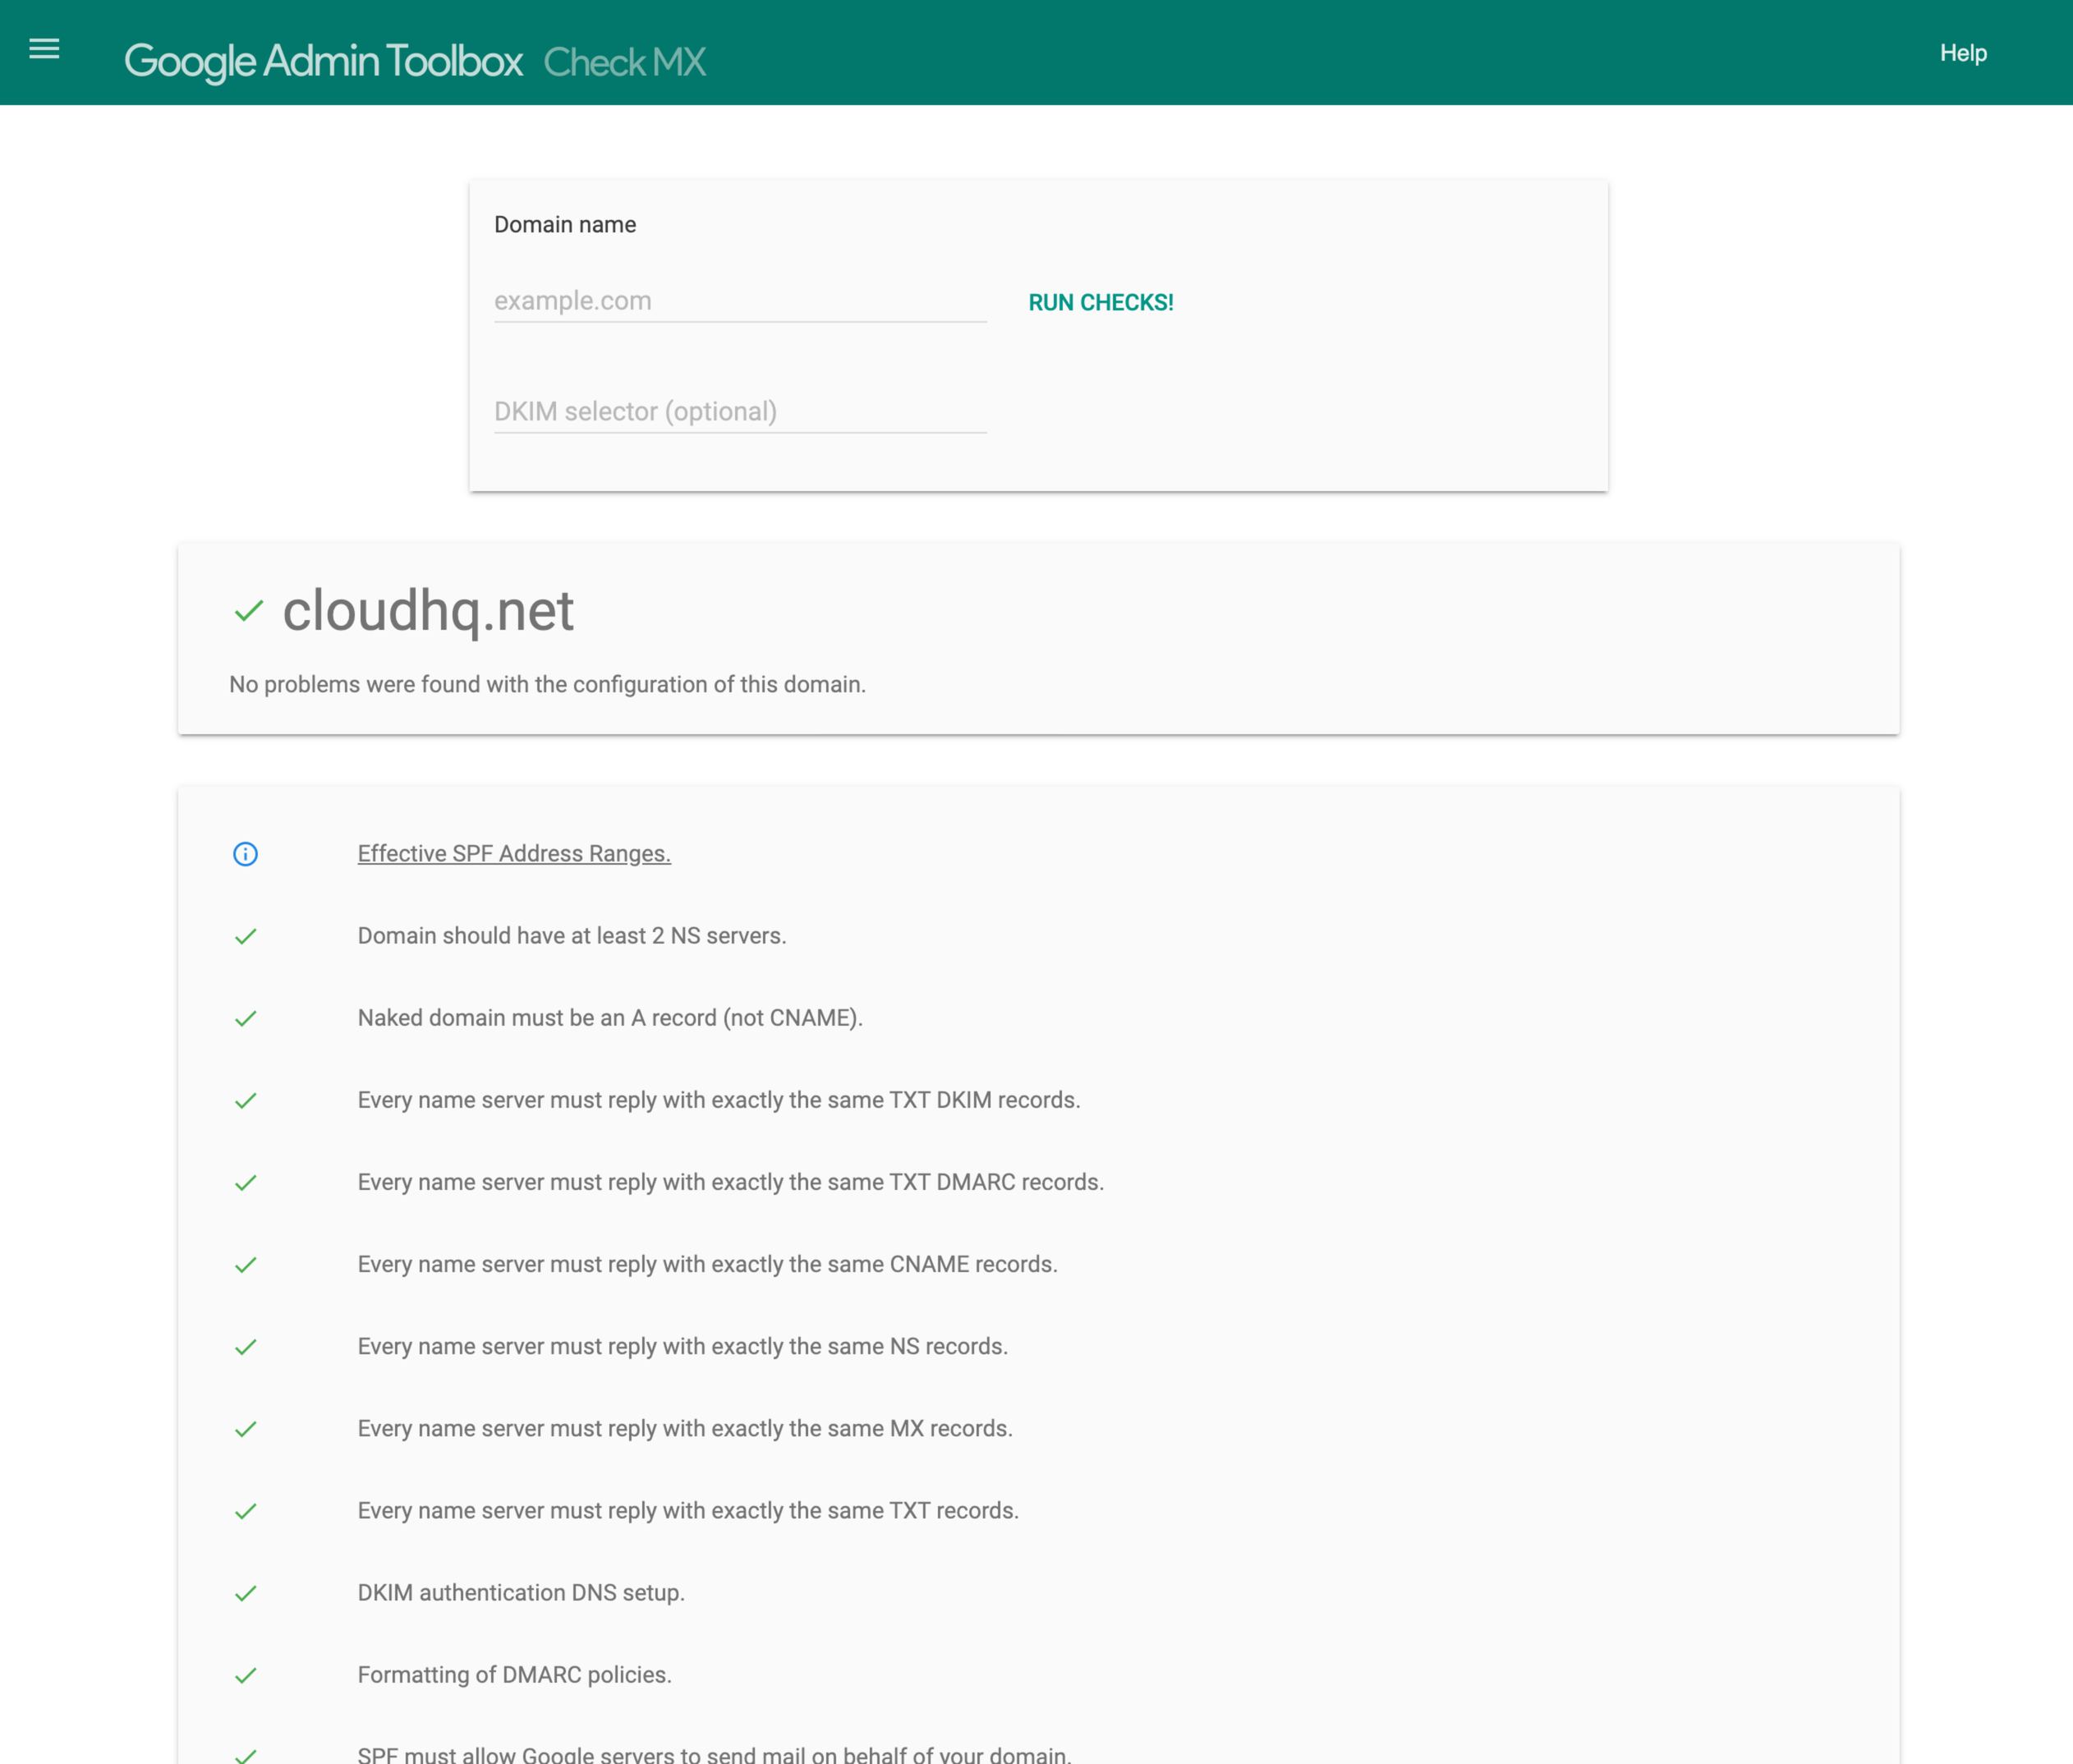Click the same TXT DMARC records text

pos(731,1182)
